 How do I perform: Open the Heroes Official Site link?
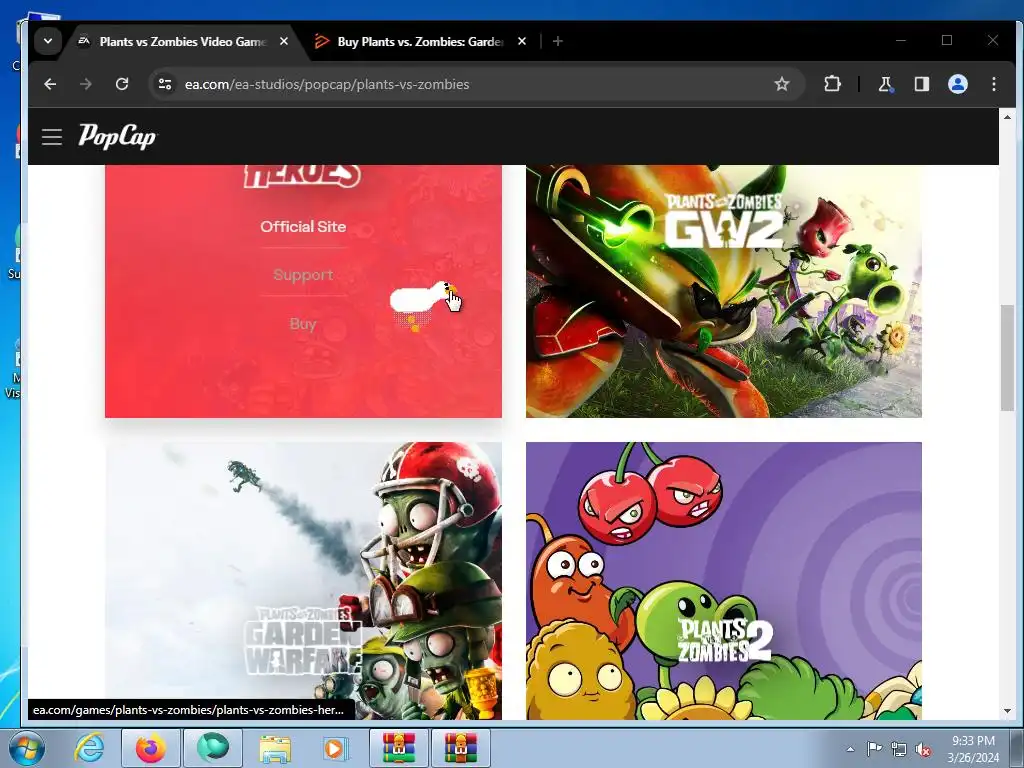coord(303,227)
